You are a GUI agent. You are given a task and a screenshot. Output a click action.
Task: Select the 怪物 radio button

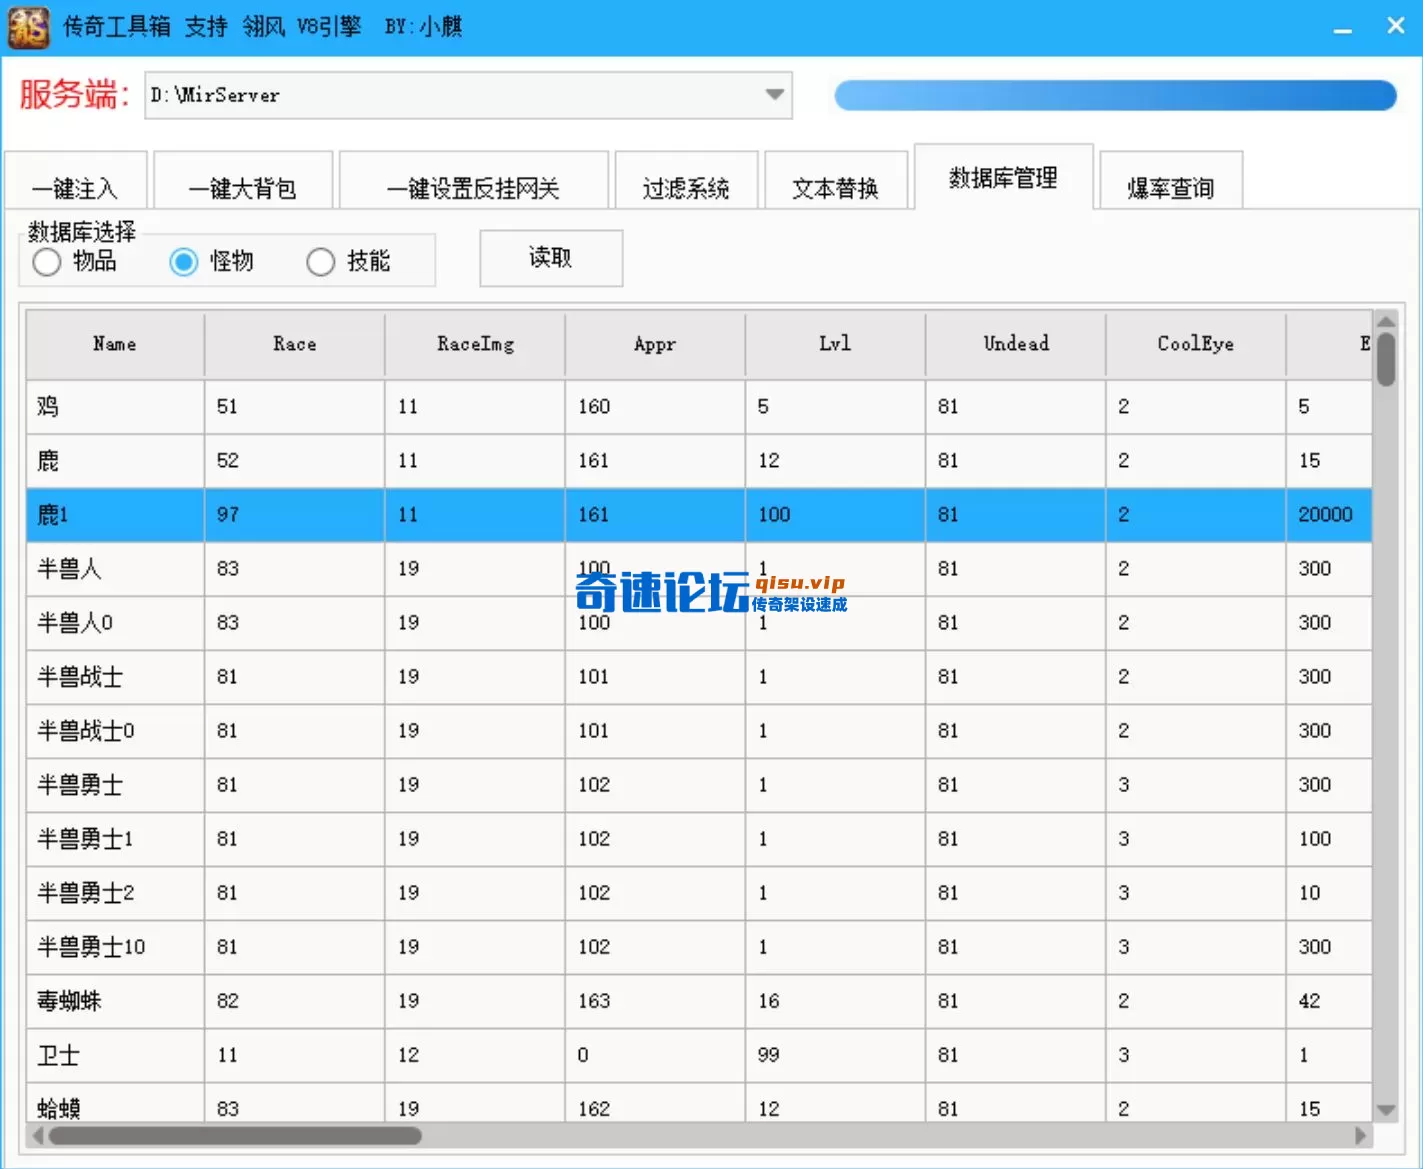click(183, 261)
